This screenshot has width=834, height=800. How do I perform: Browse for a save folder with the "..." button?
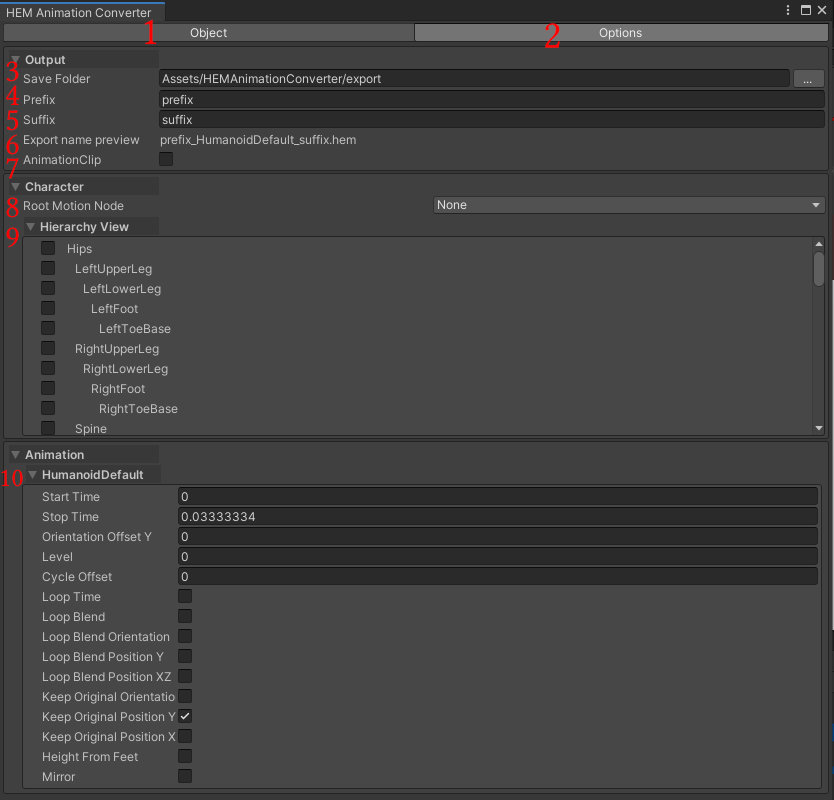click(x=808, y=78)
